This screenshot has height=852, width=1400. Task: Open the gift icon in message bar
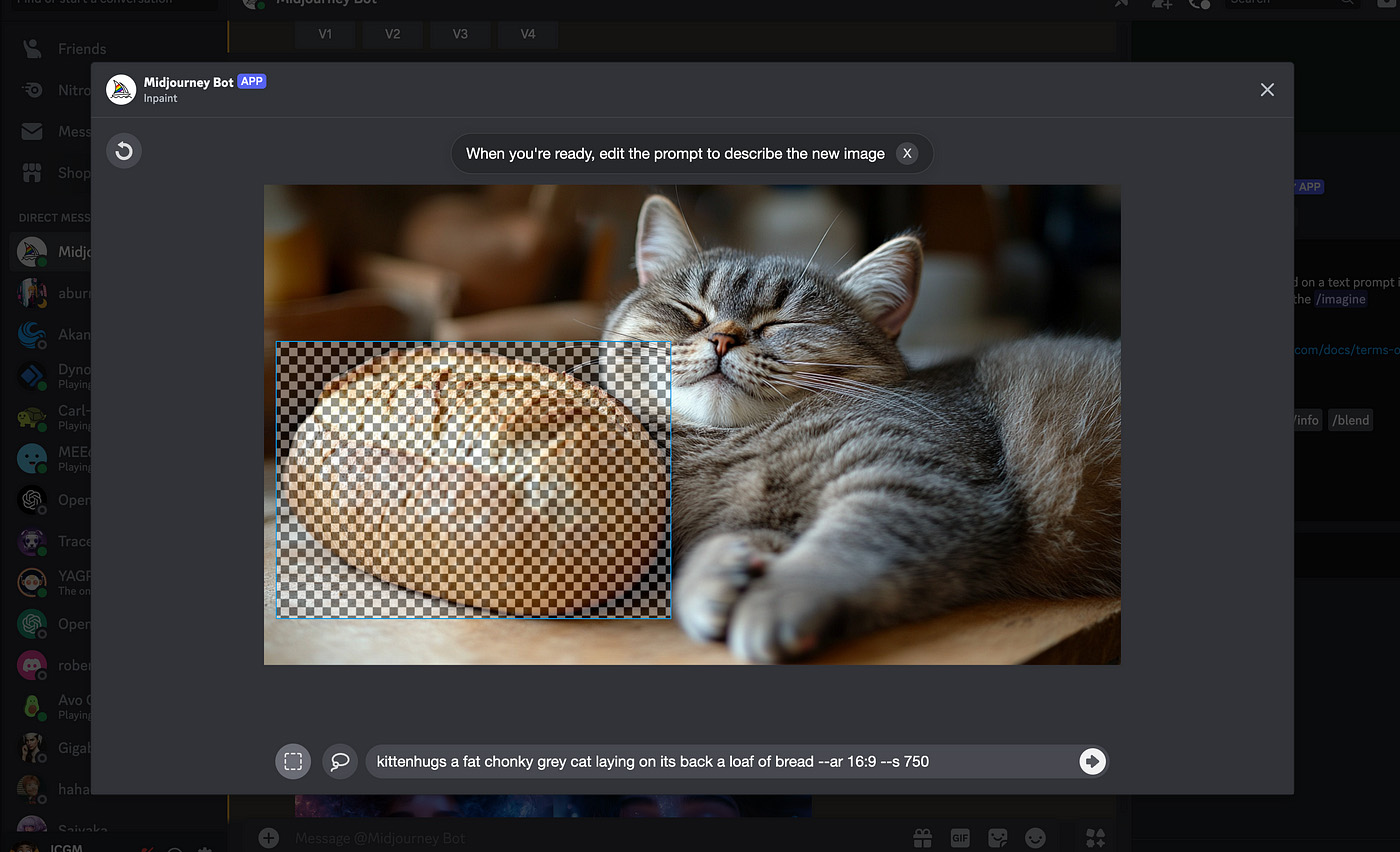click(922, 838)
